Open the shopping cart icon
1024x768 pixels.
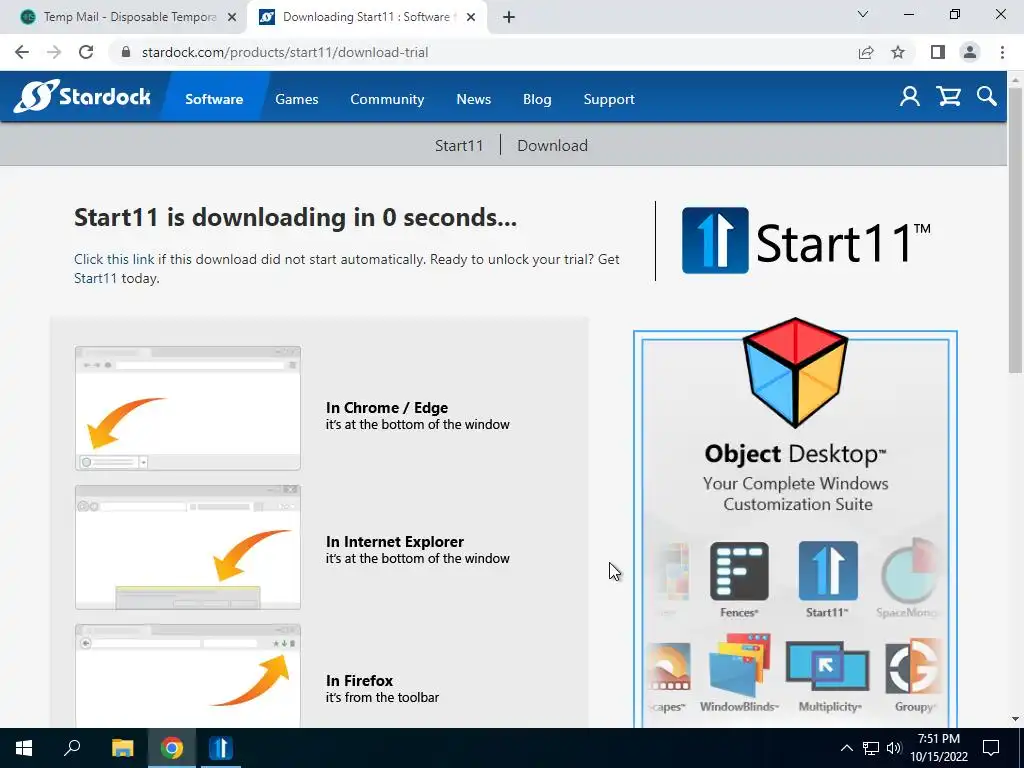948,97
